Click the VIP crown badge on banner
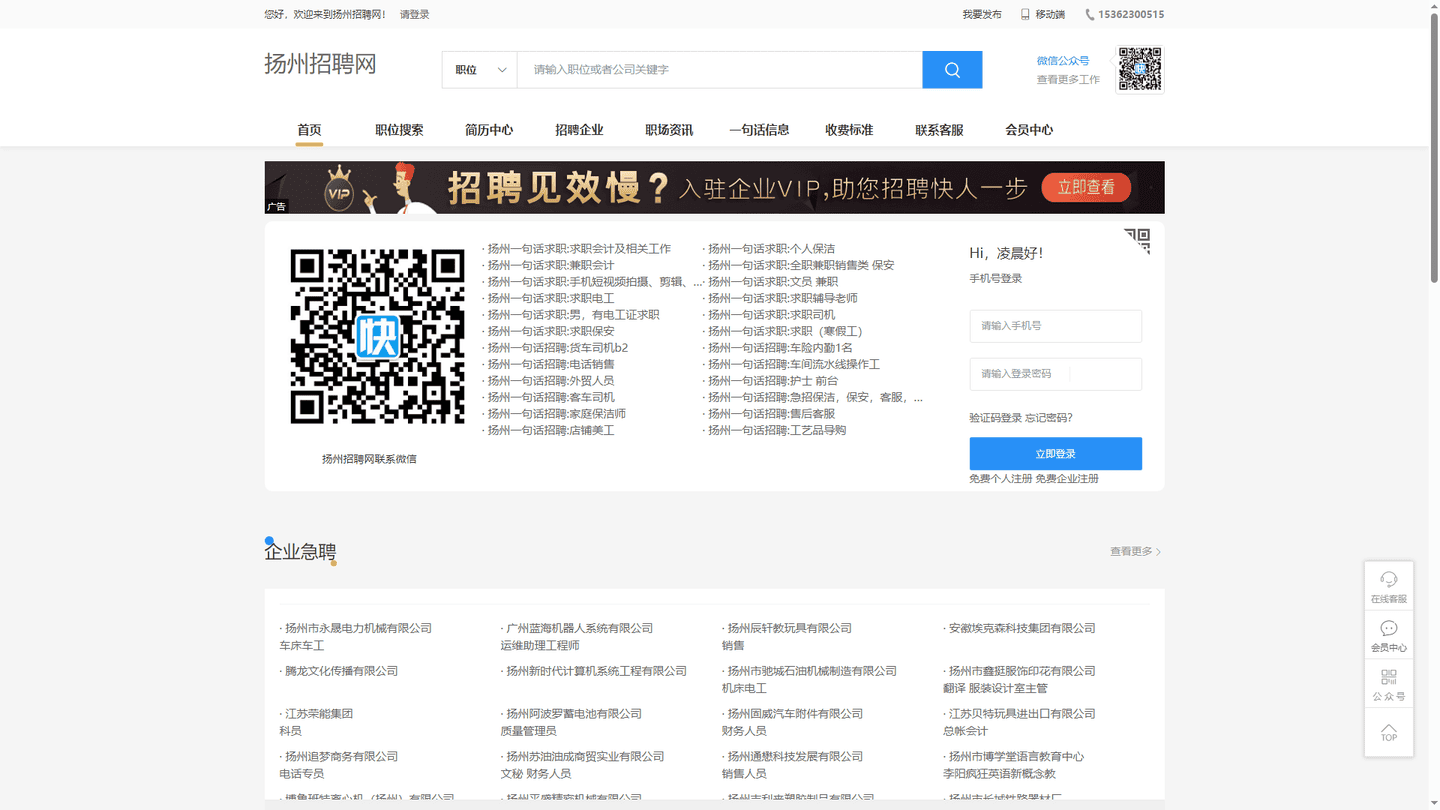The width and height of the screenshot is (1440, 810). (340, 188)
